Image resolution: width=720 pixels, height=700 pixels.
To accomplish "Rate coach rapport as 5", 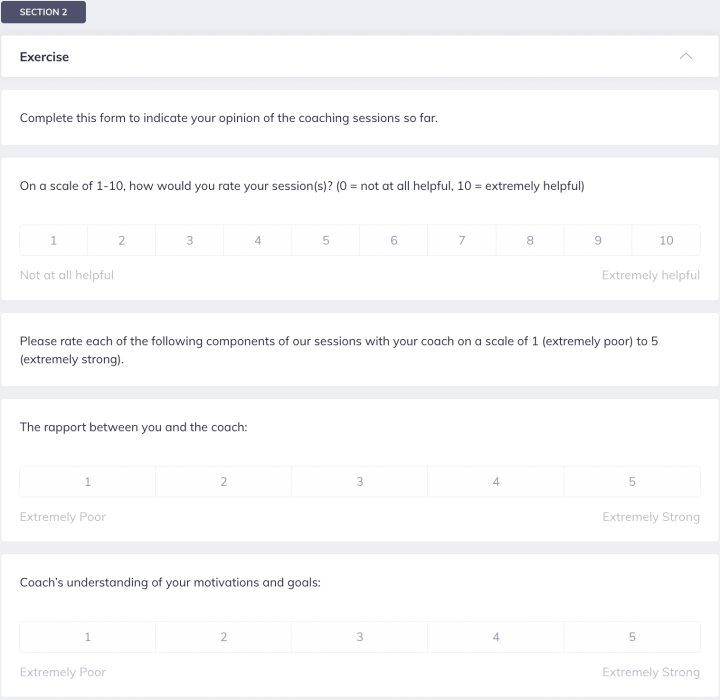I will click(x=632, y=482).
